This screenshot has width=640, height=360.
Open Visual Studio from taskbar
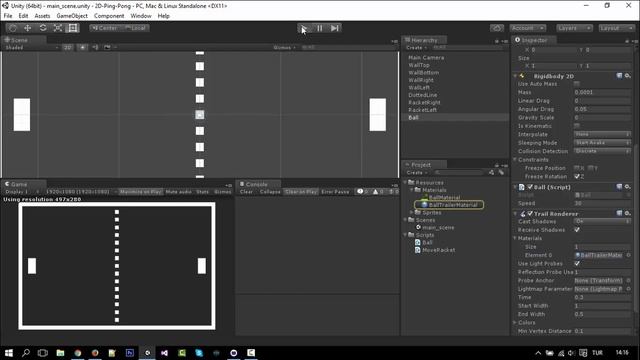click(x=164, y=353)
